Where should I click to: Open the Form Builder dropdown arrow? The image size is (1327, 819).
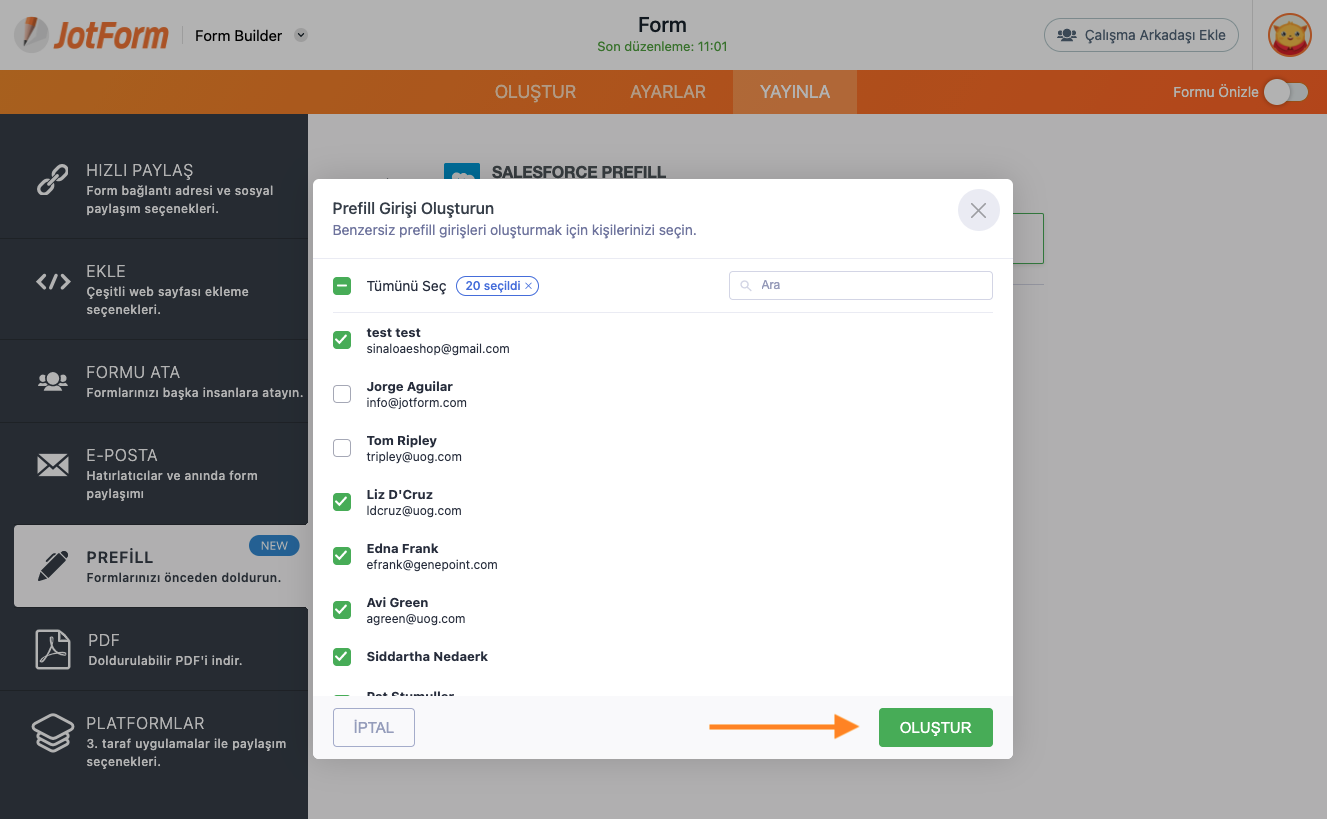pos(301,35)
